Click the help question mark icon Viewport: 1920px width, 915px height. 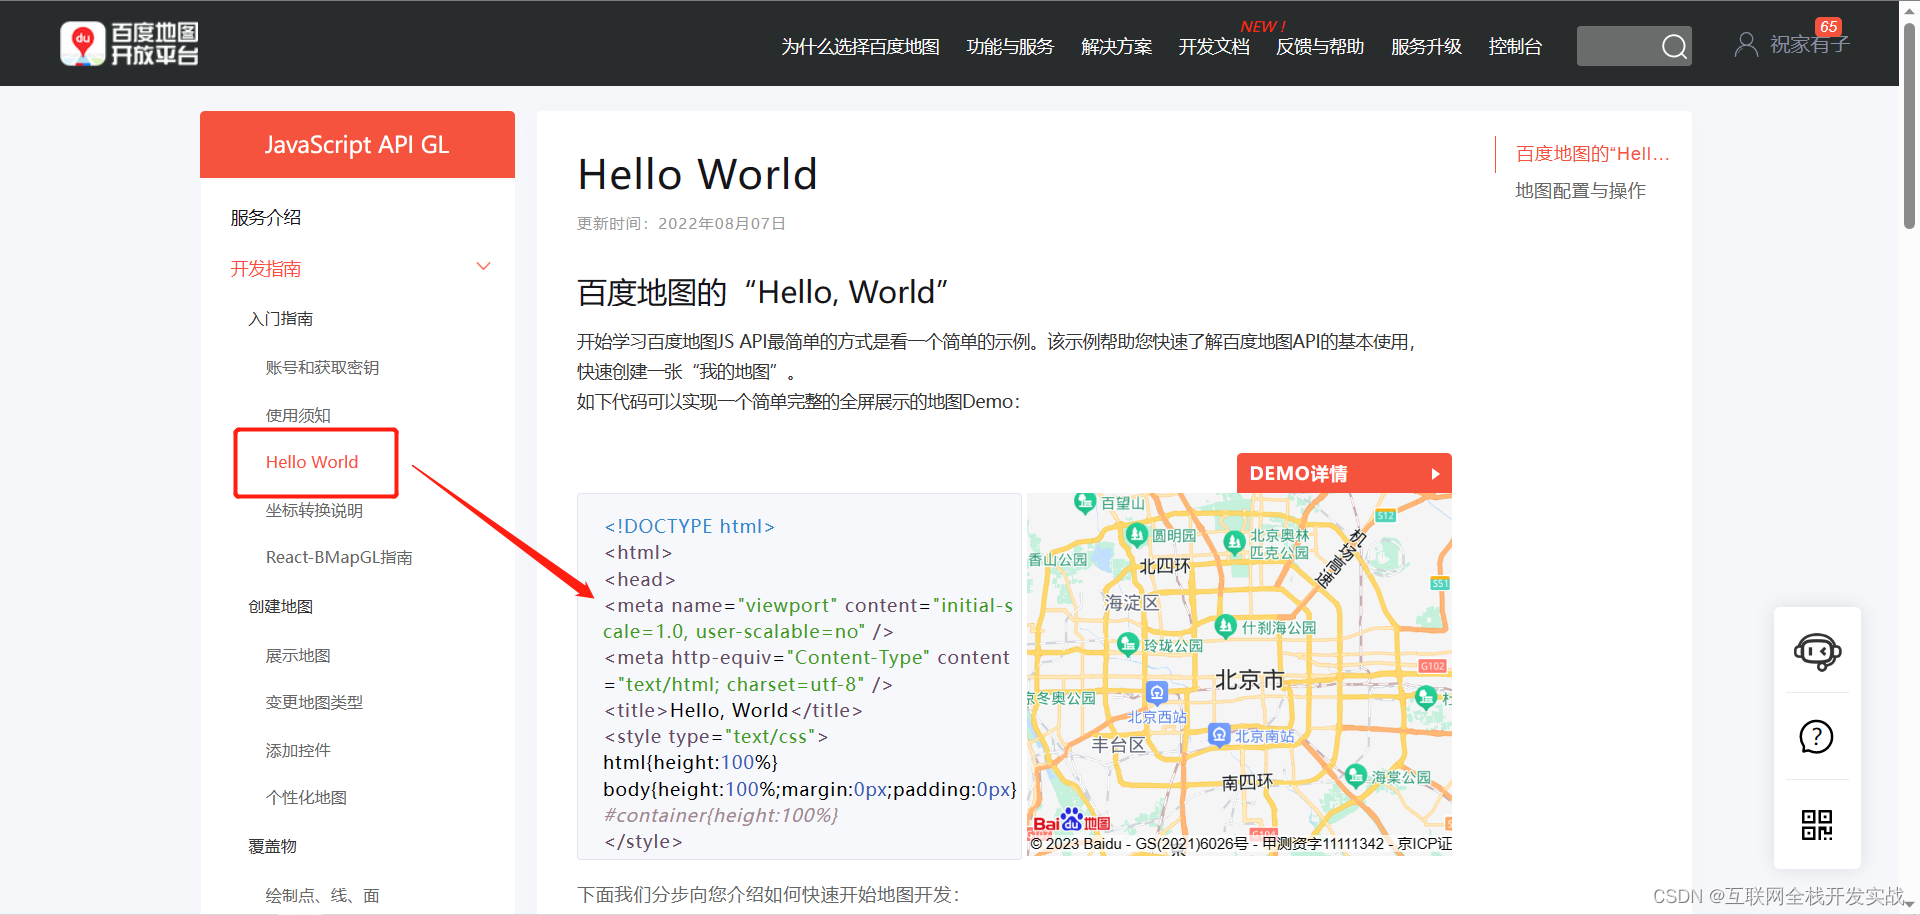click(x=1816, y=737)
